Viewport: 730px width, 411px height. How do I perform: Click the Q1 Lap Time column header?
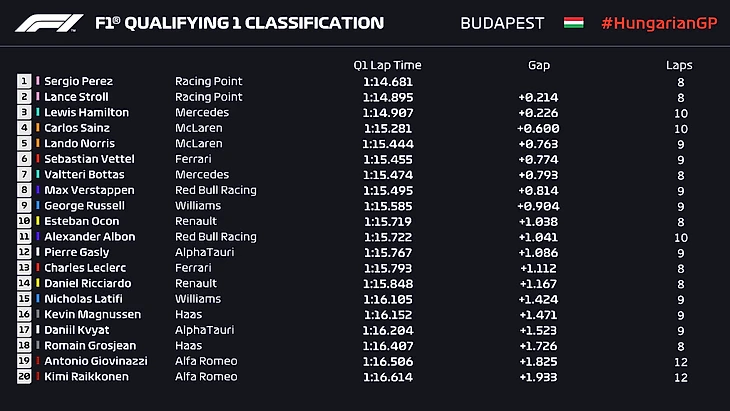pos(387,65)
